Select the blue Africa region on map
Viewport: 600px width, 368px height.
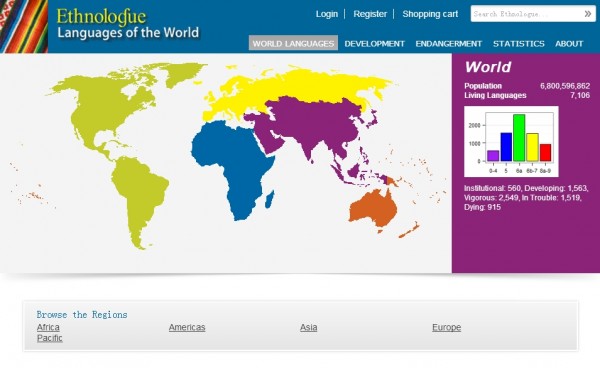click(233, 164)
